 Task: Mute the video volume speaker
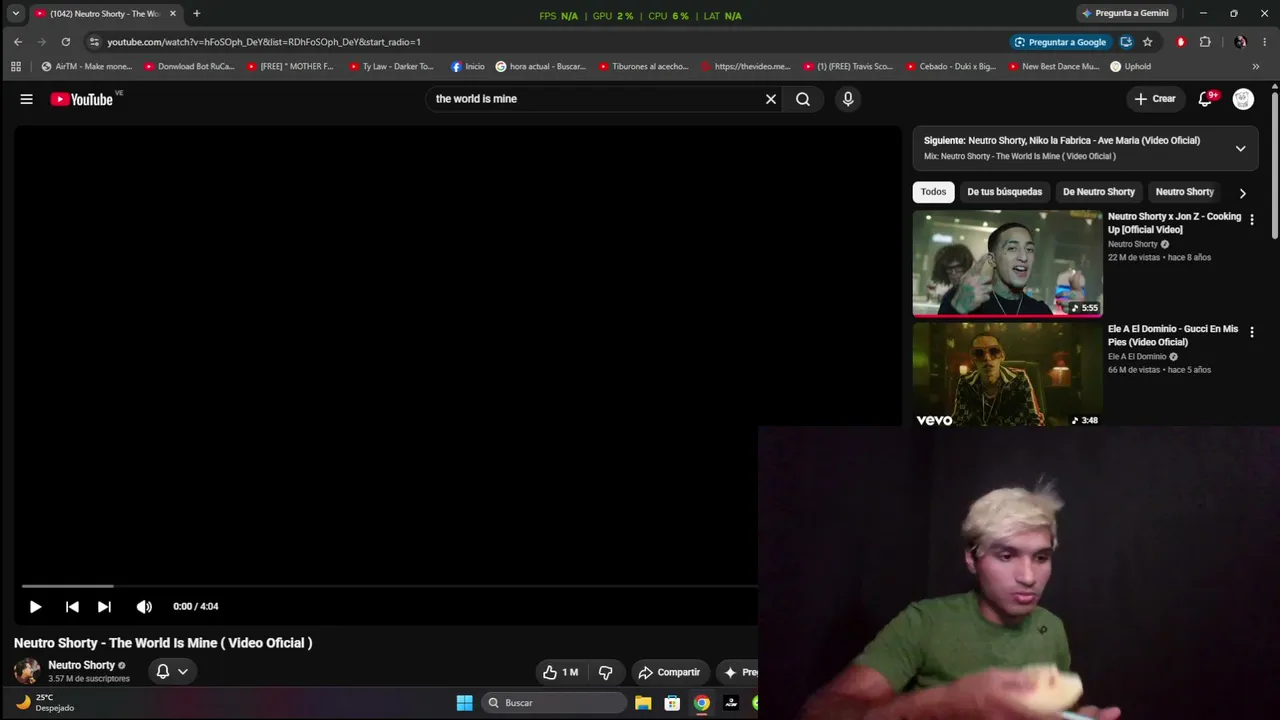tap(144, 606)
